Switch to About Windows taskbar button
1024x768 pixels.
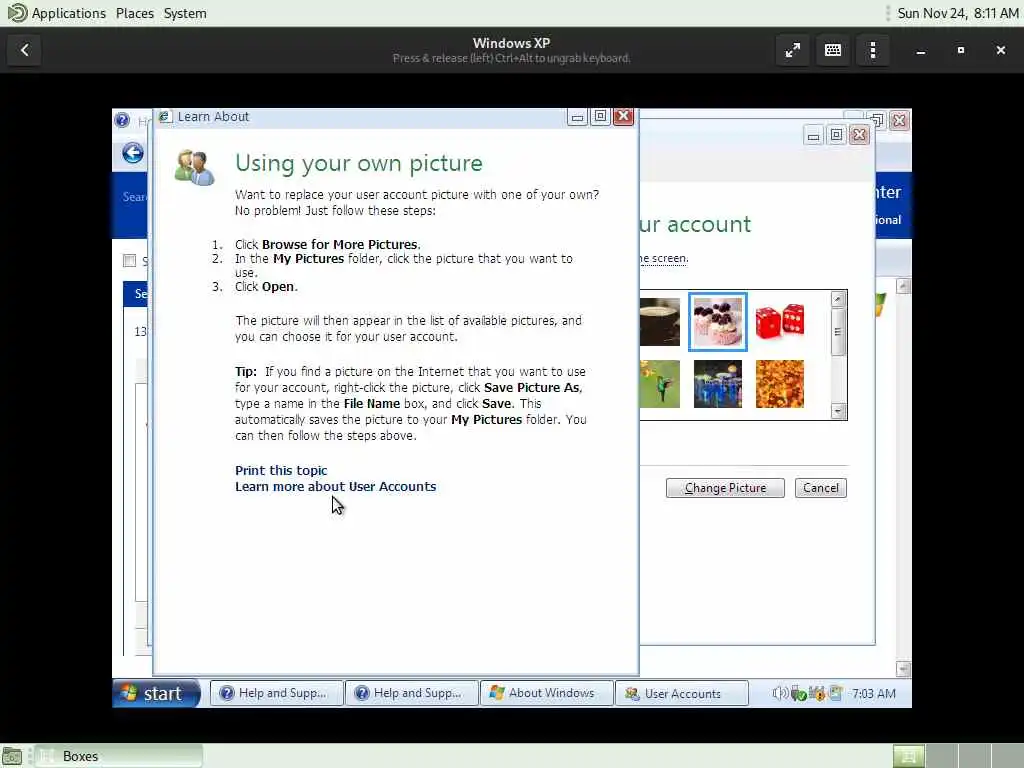pyautogui.click(x=547, y=694)
